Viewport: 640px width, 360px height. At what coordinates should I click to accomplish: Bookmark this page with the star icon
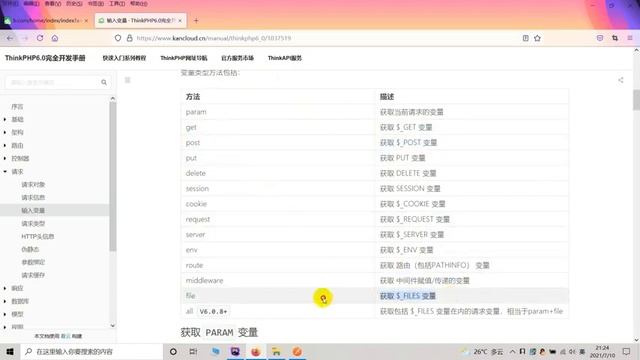(537, 38)
